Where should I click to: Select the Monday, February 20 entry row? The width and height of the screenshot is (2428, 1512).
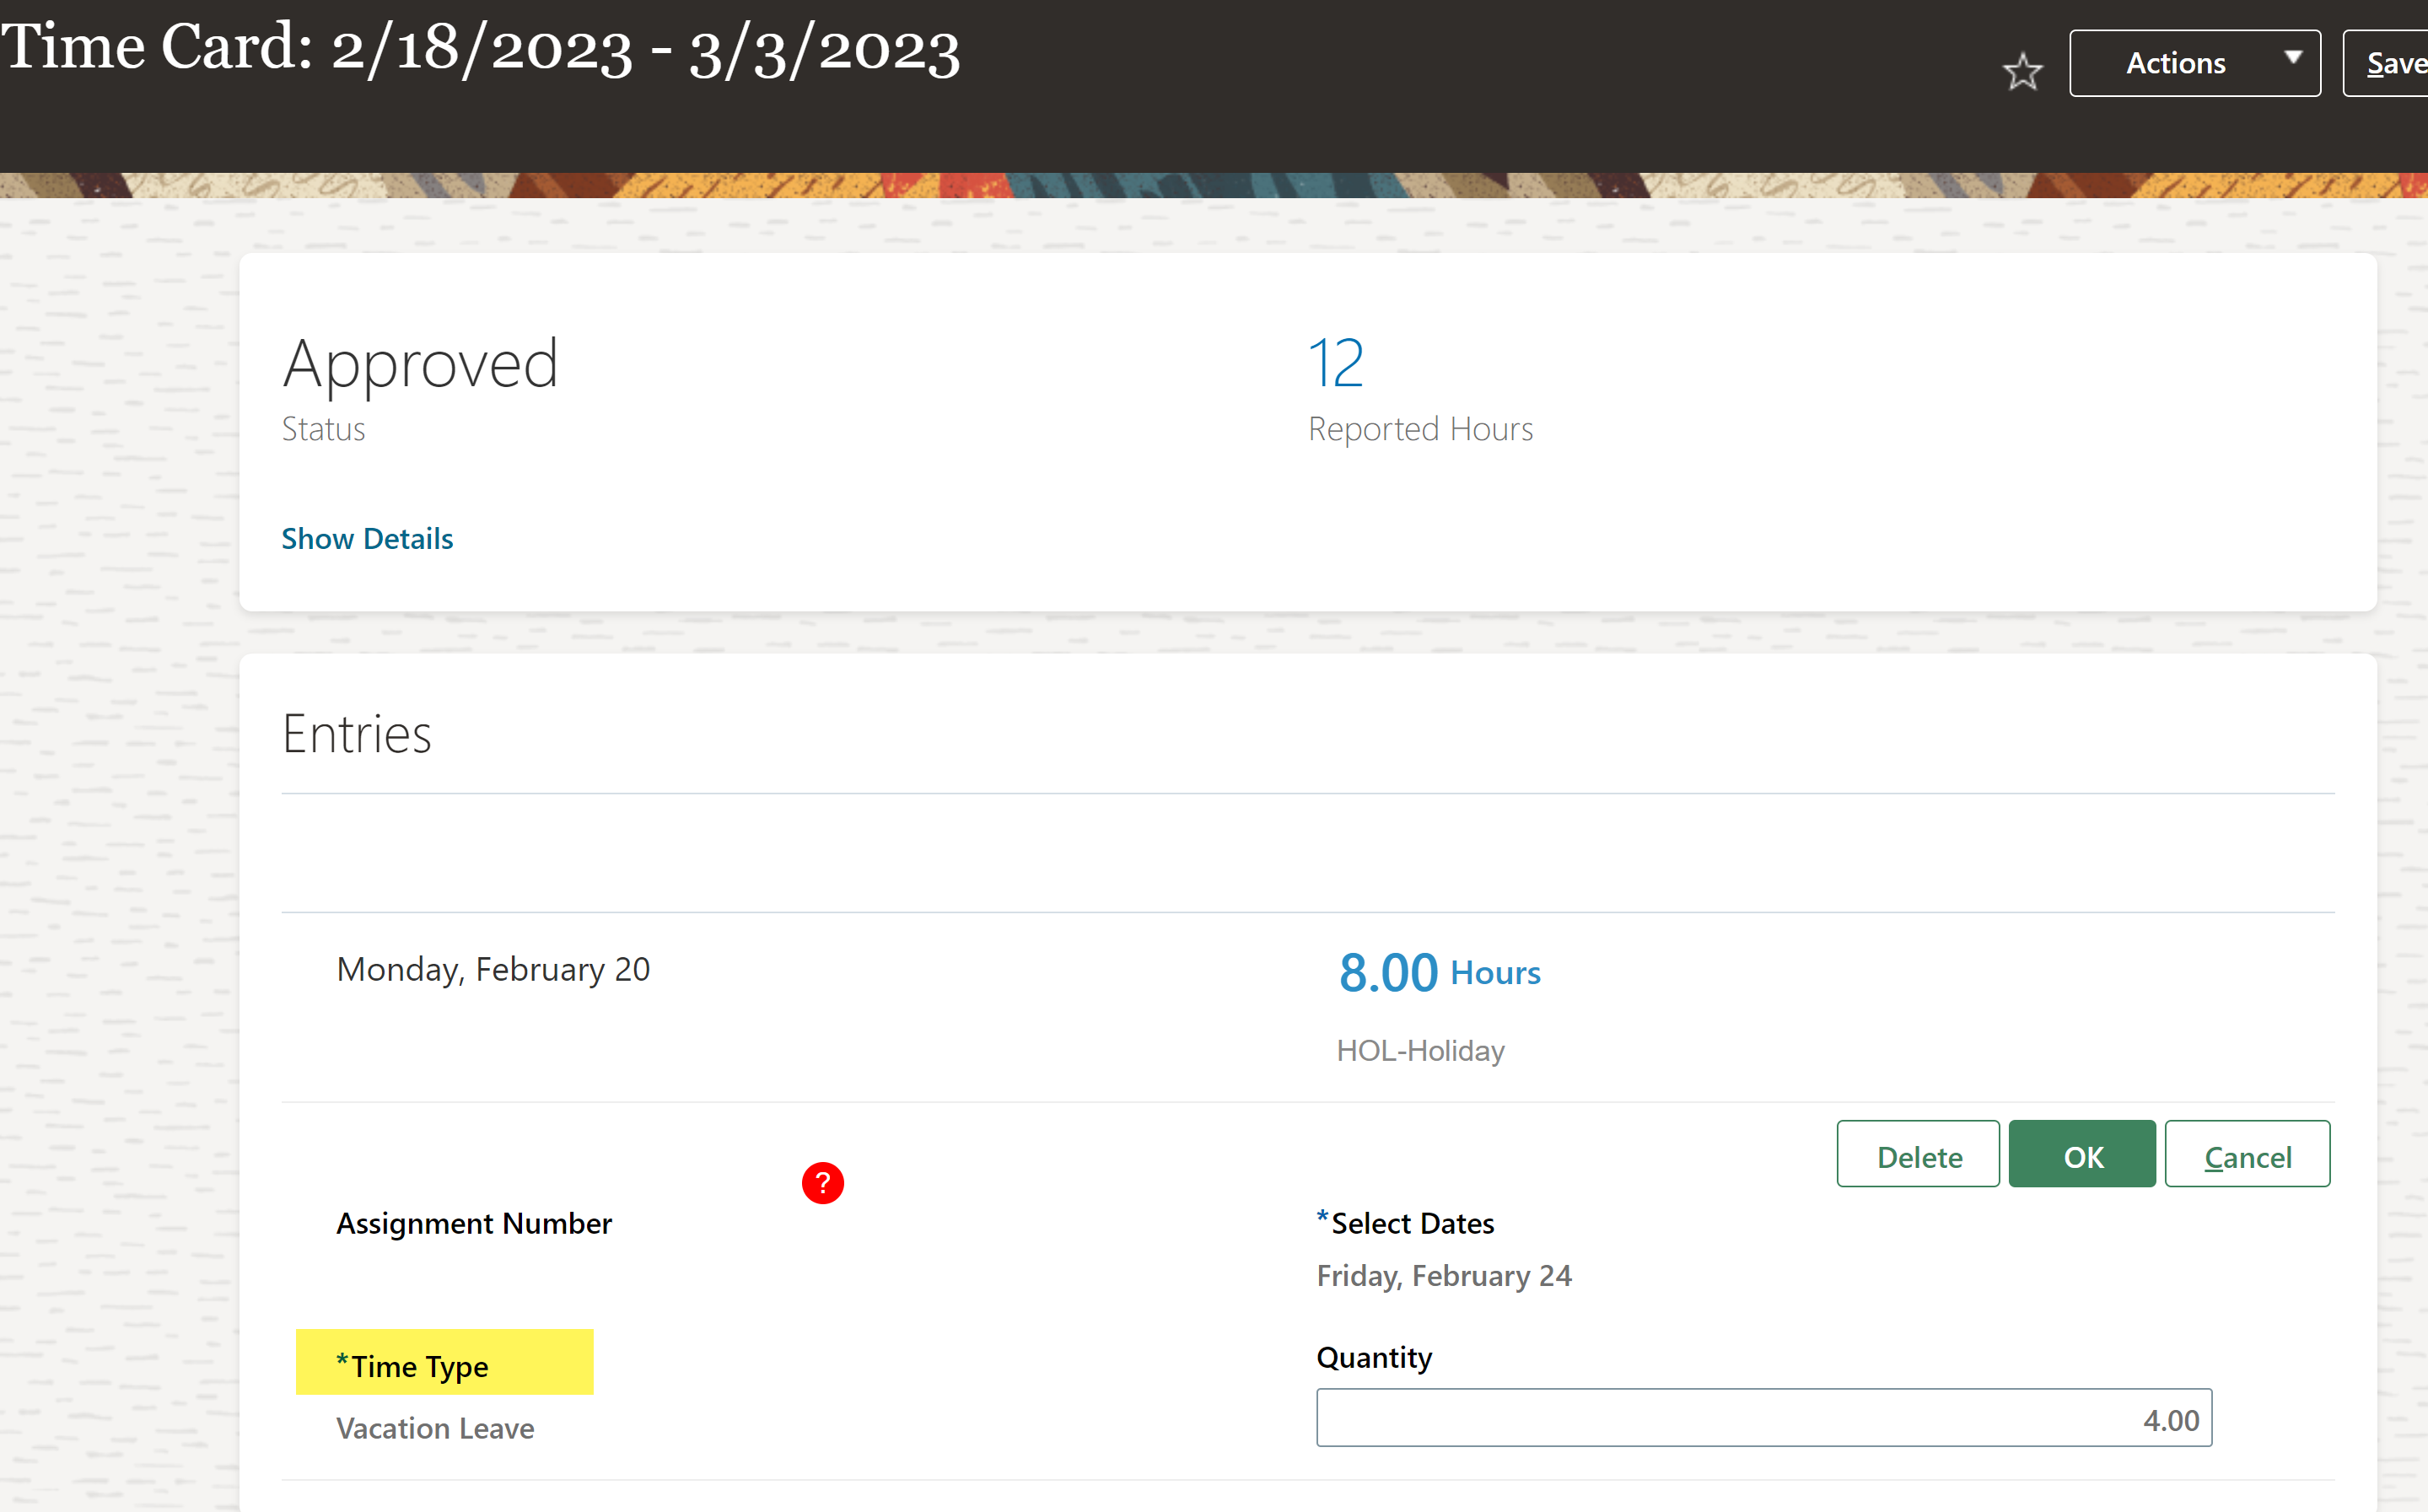tap(494, 968)
